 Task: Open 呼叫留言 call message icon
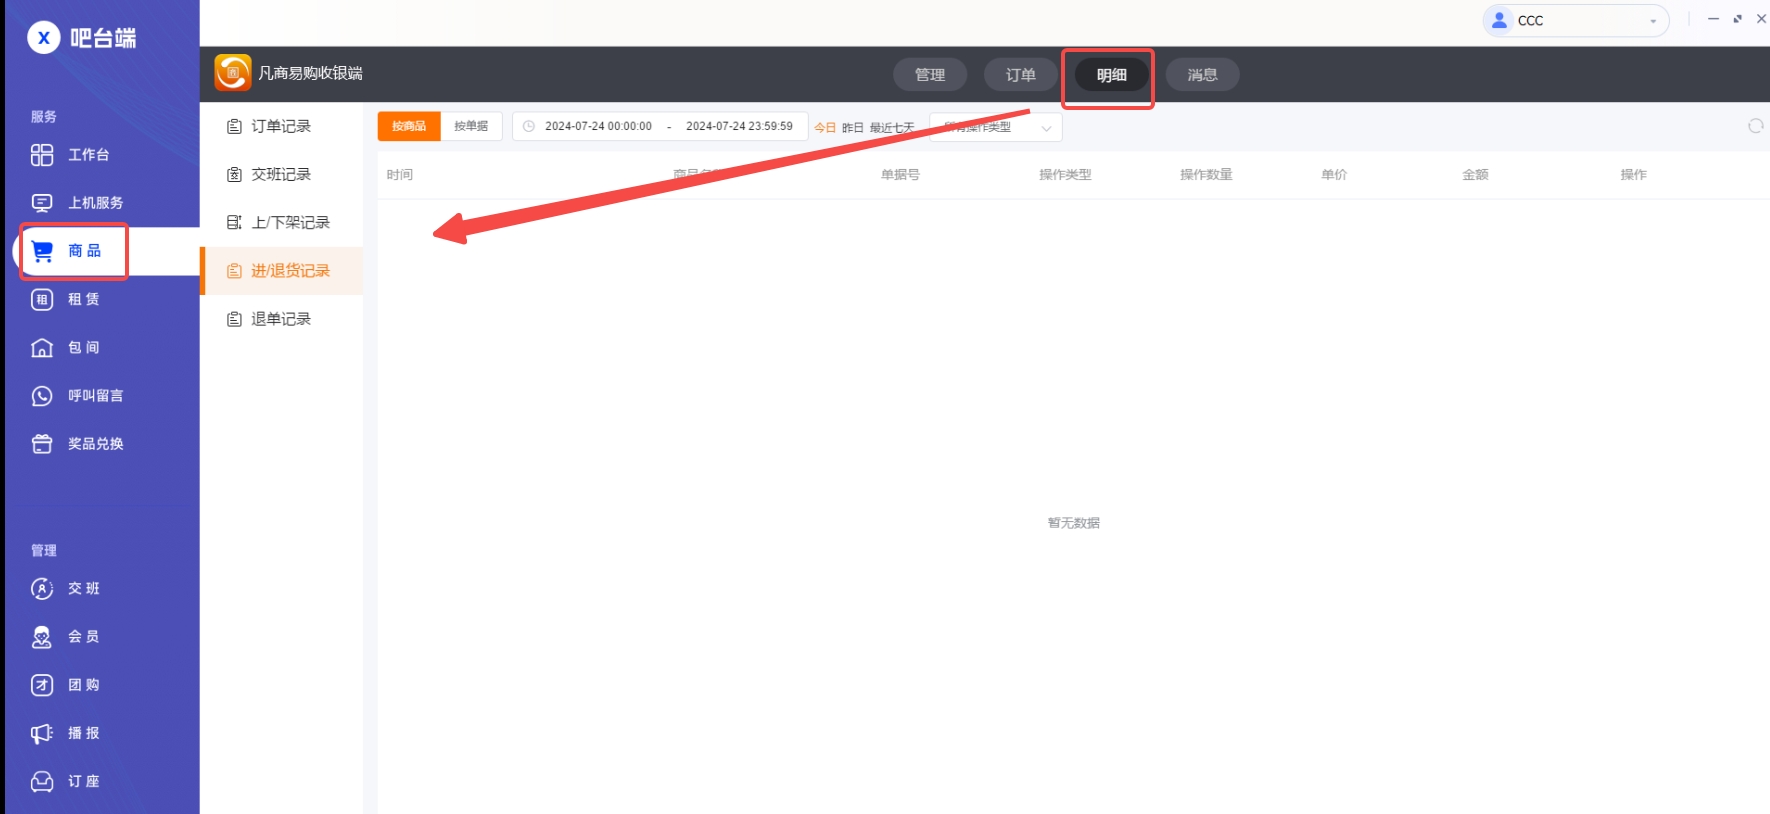[x=42, y=396]
